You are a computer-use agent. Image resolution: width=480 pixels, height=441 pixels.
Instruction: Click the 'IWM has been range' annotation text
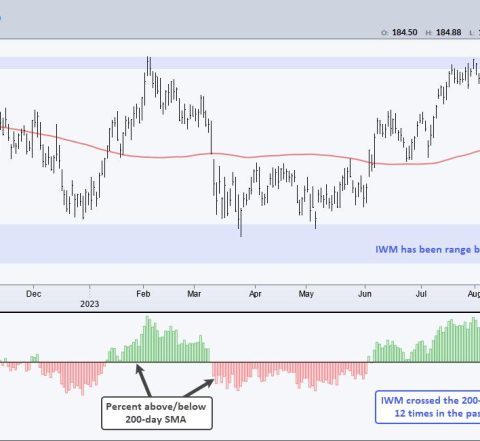tap(428, 250)
